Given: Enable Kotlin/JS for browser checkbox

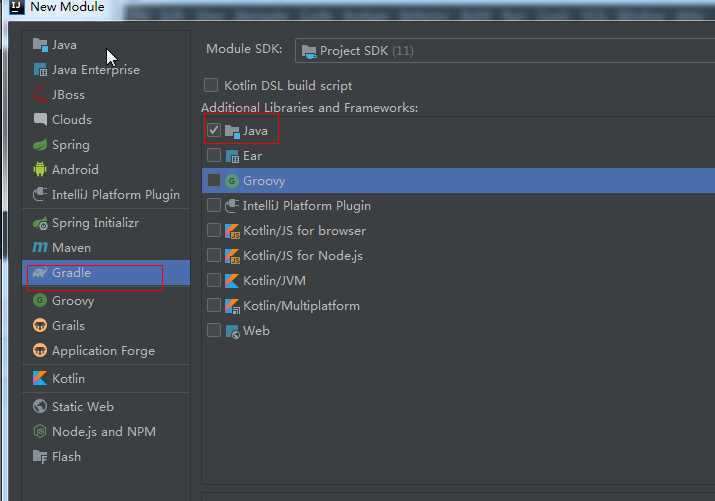Looking at the screenshot, I should pos(213,230).
